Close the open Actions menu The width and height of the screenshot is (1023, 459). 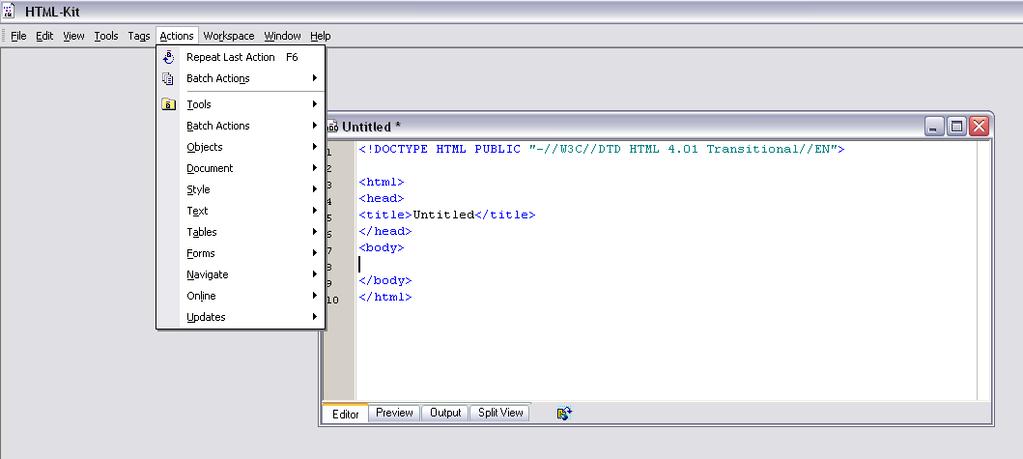tap(177, 36)
